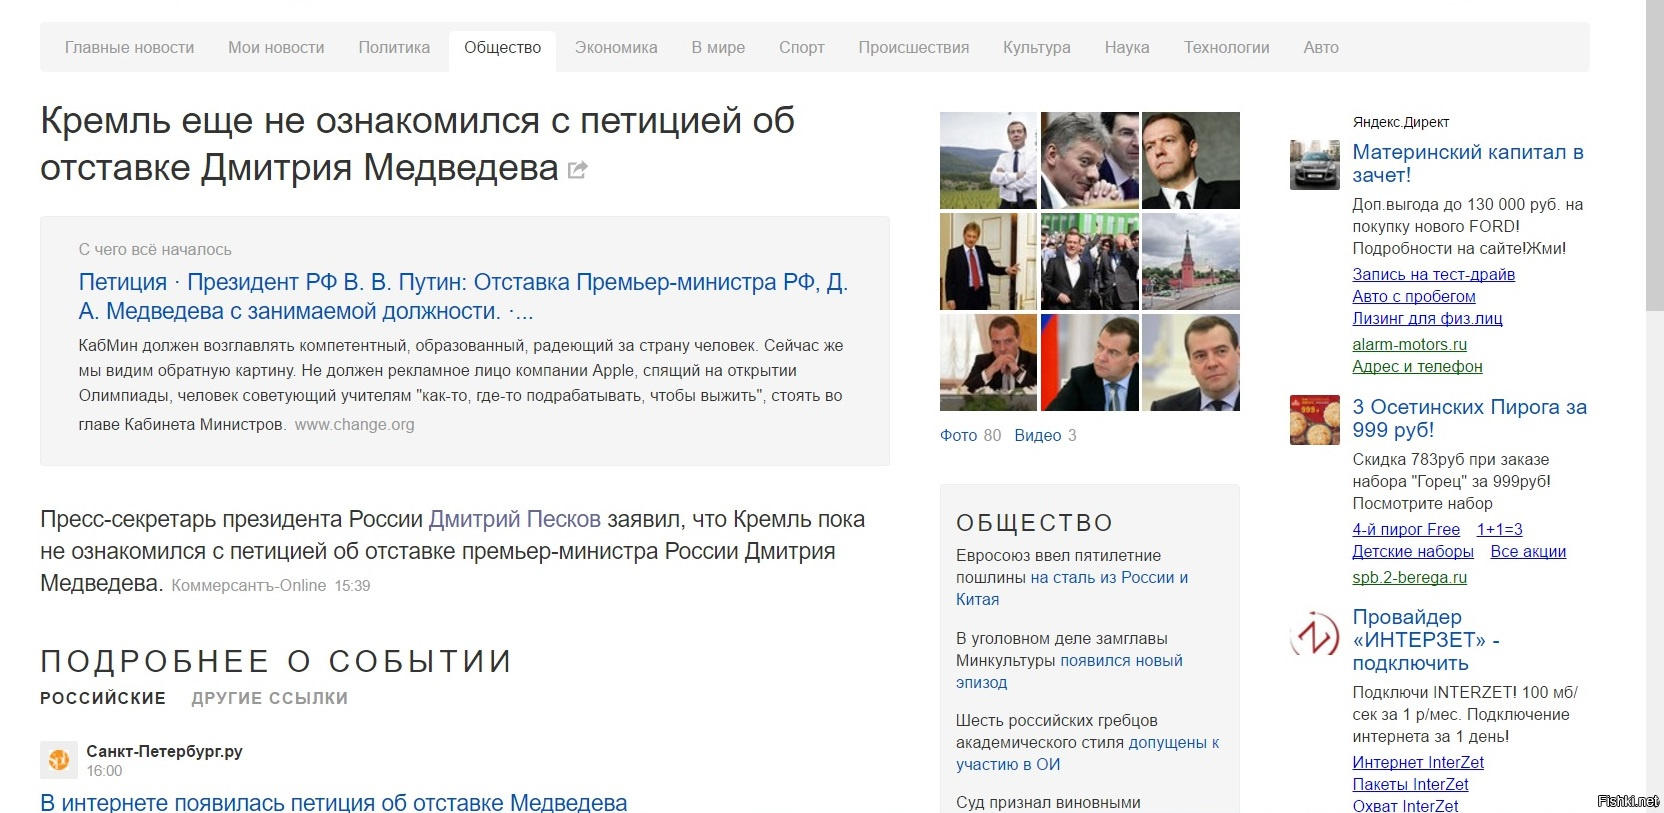Click the Яндекс.Директ label

(x=1400, y=122)
